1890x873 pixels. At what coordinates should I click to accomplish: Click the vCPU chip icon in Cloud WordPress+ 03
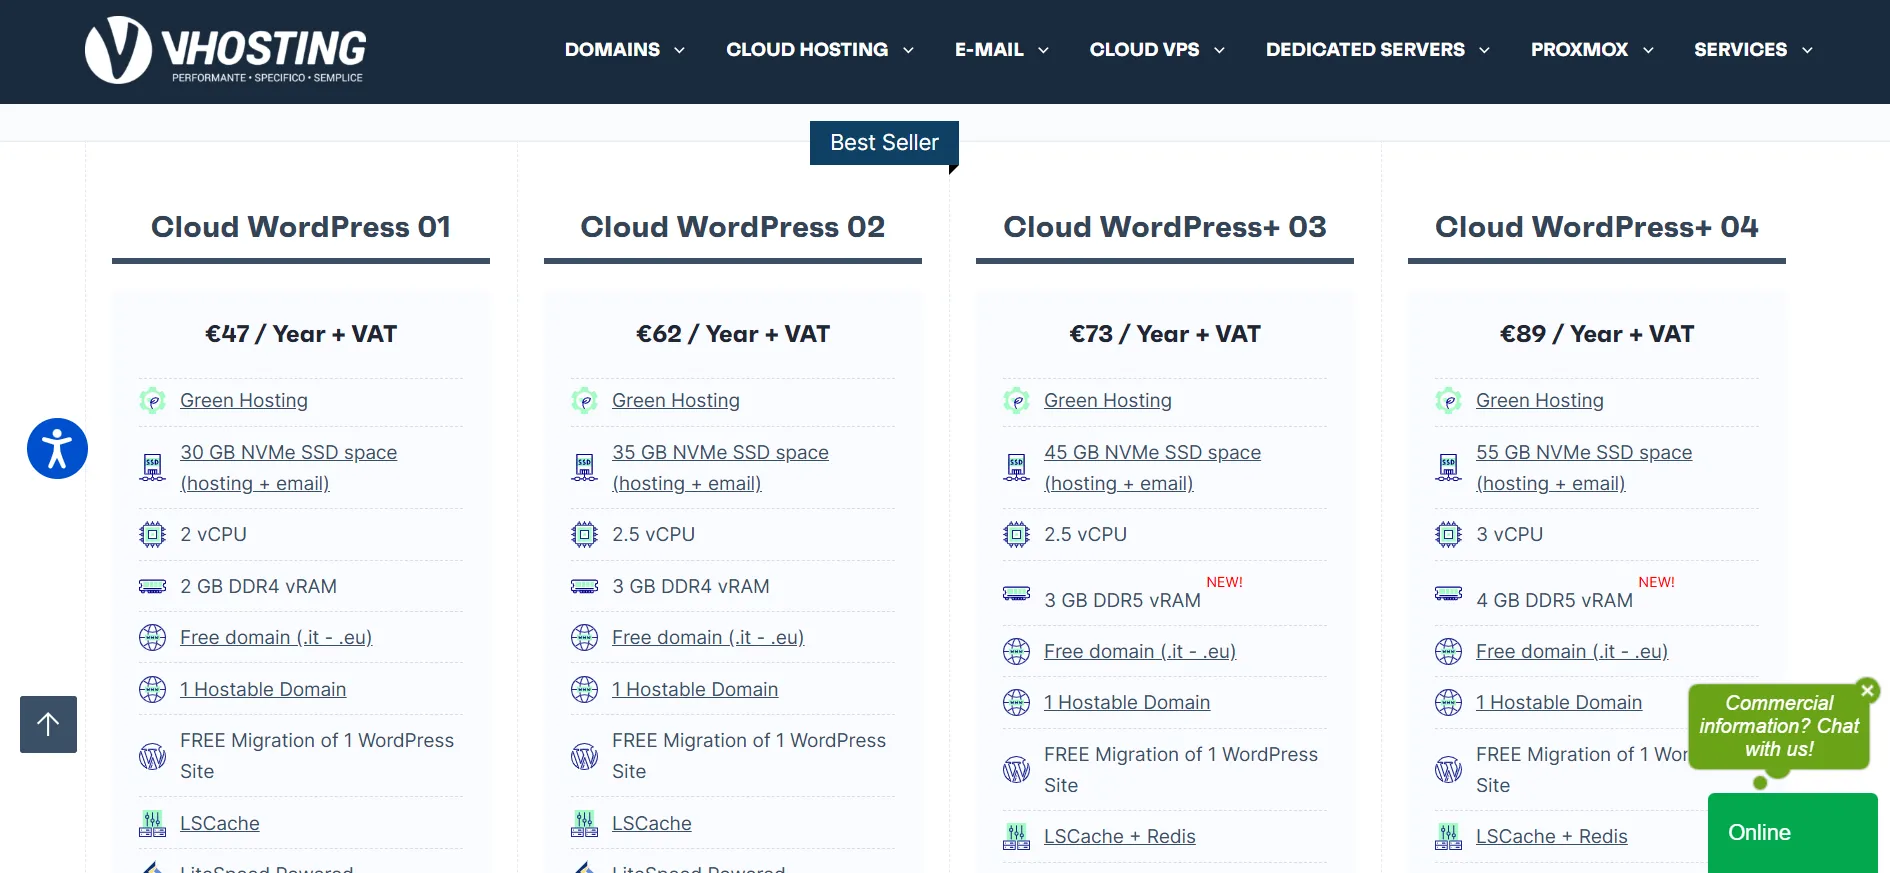pyautogui.click(x=1016, y=535)
